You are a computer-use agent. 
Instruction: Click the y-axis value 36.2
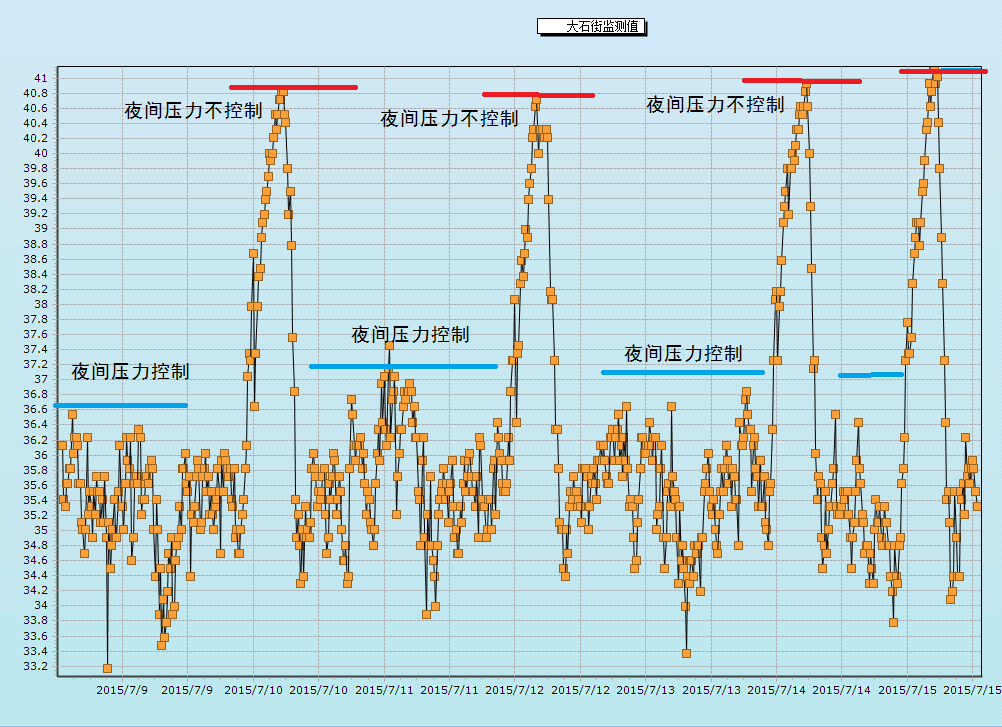[x=36, y=440]
